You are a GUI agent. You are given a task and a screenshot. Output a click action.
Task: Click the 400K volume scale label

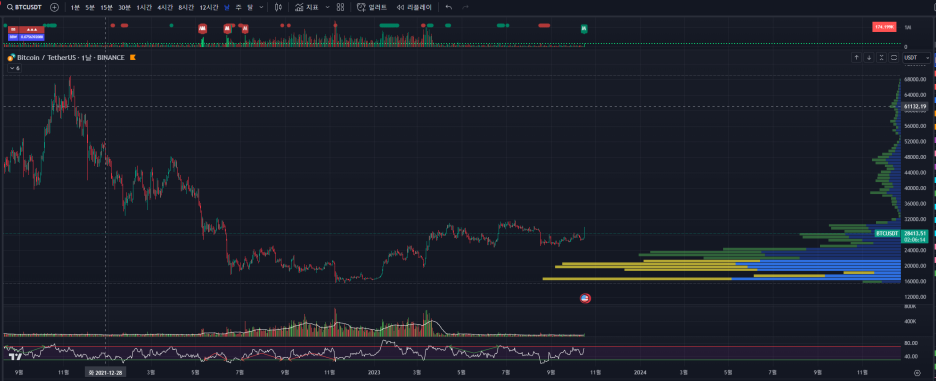point(910,321)
